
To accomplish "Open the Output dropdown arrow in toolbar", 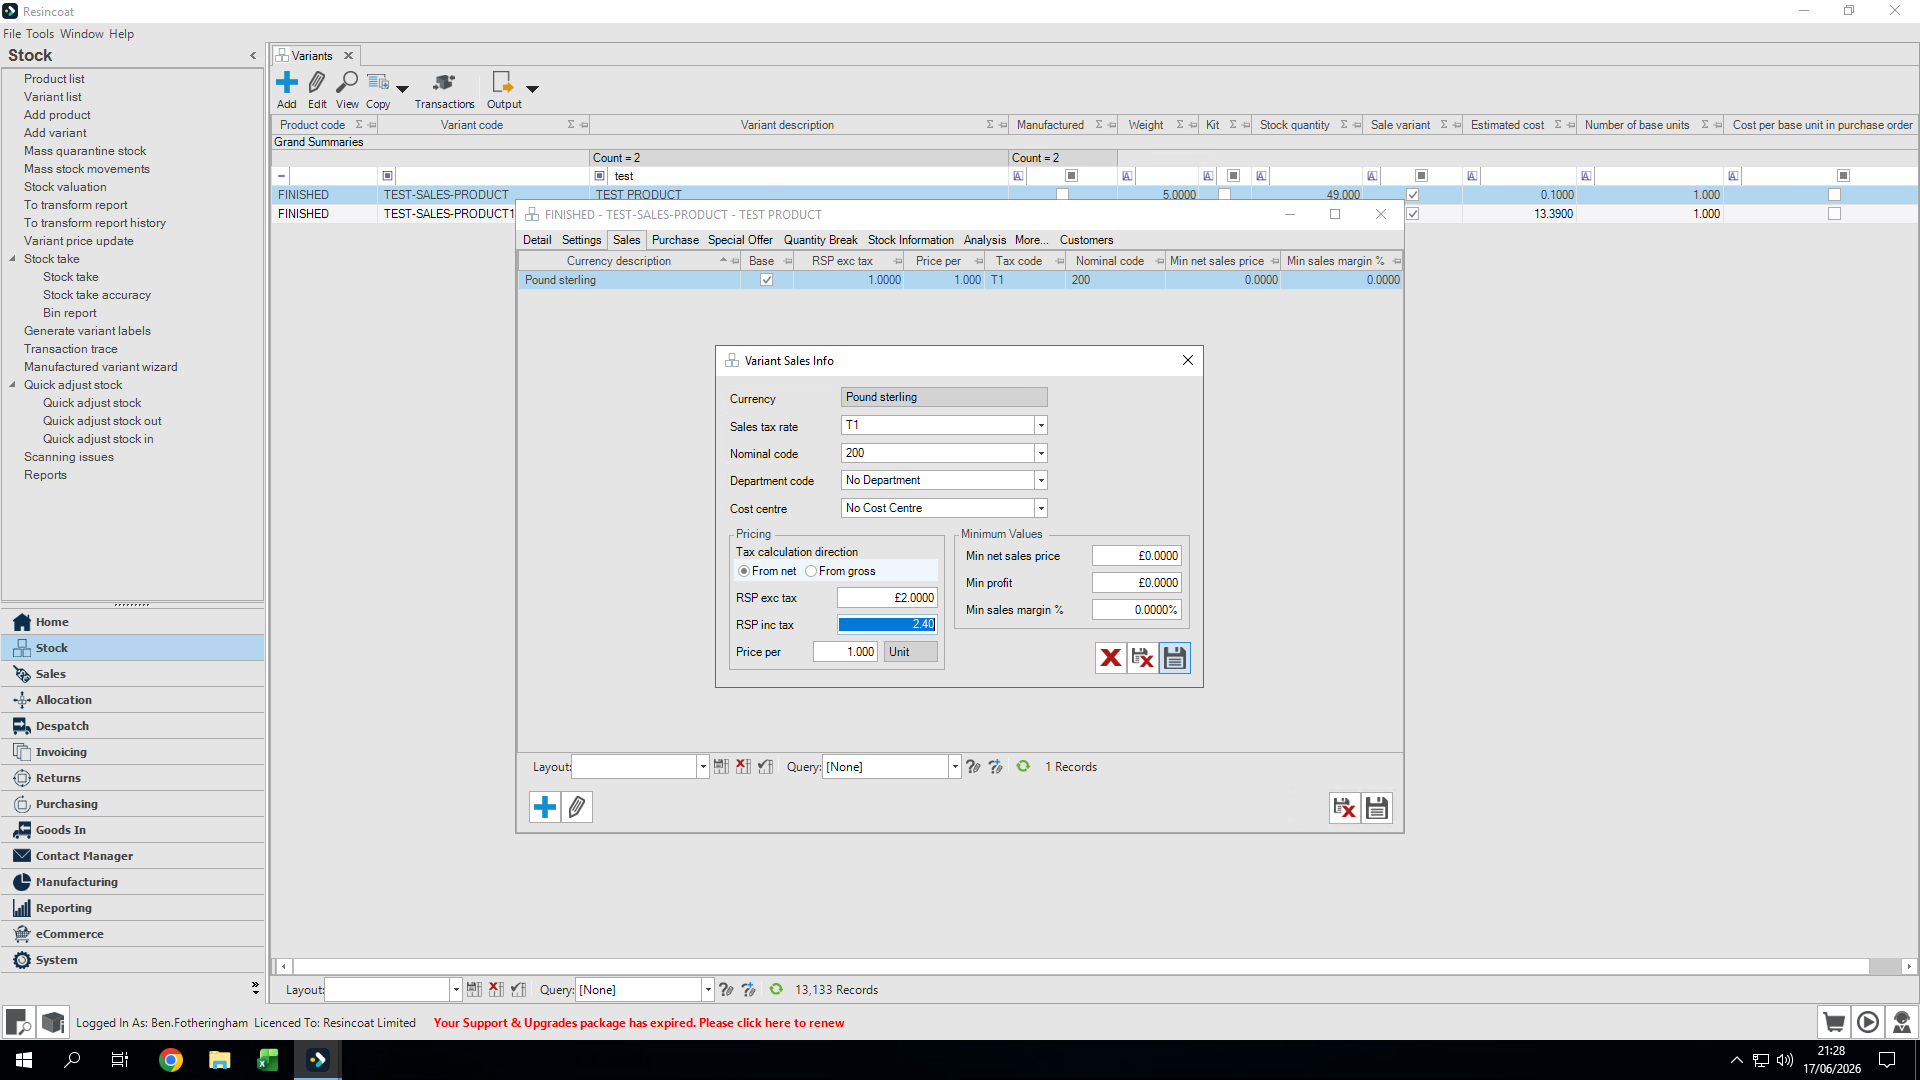I will click(x=532, y=89).
